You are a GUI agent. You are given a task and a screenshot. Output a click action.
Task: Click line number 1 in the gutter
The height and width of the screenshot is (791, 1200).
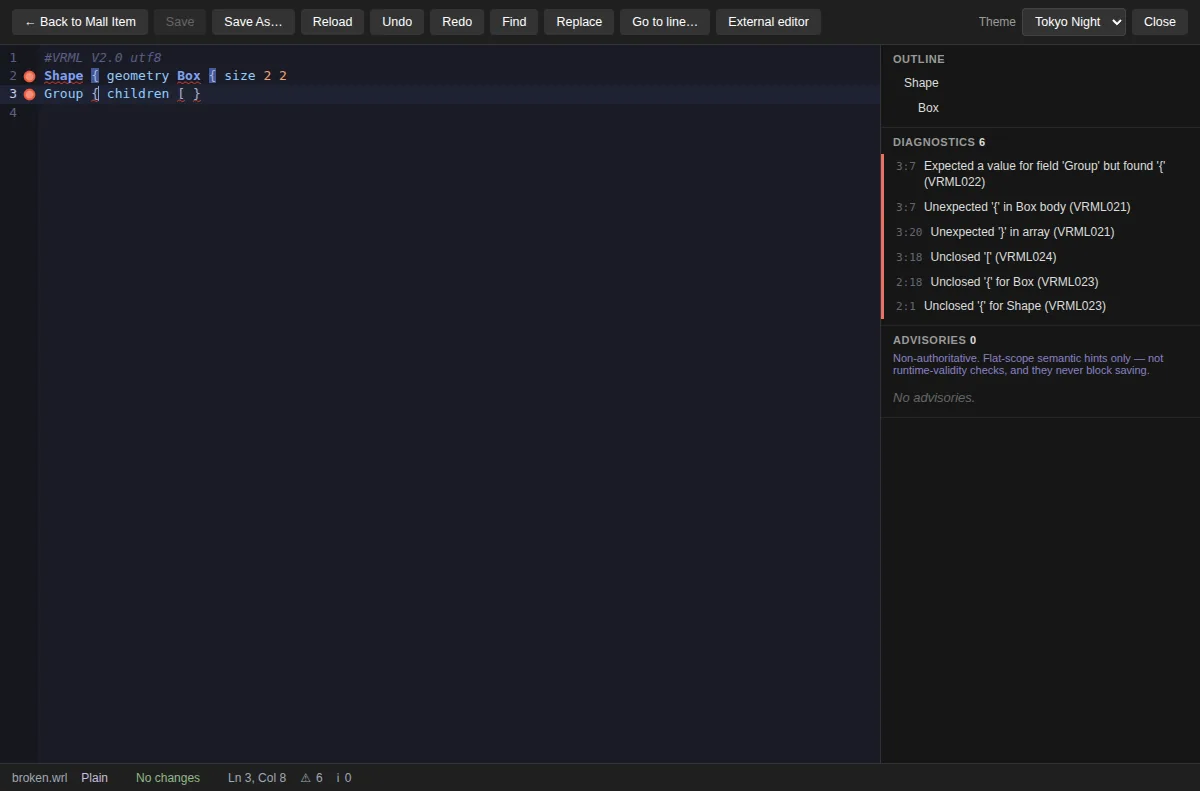(13, 58)
